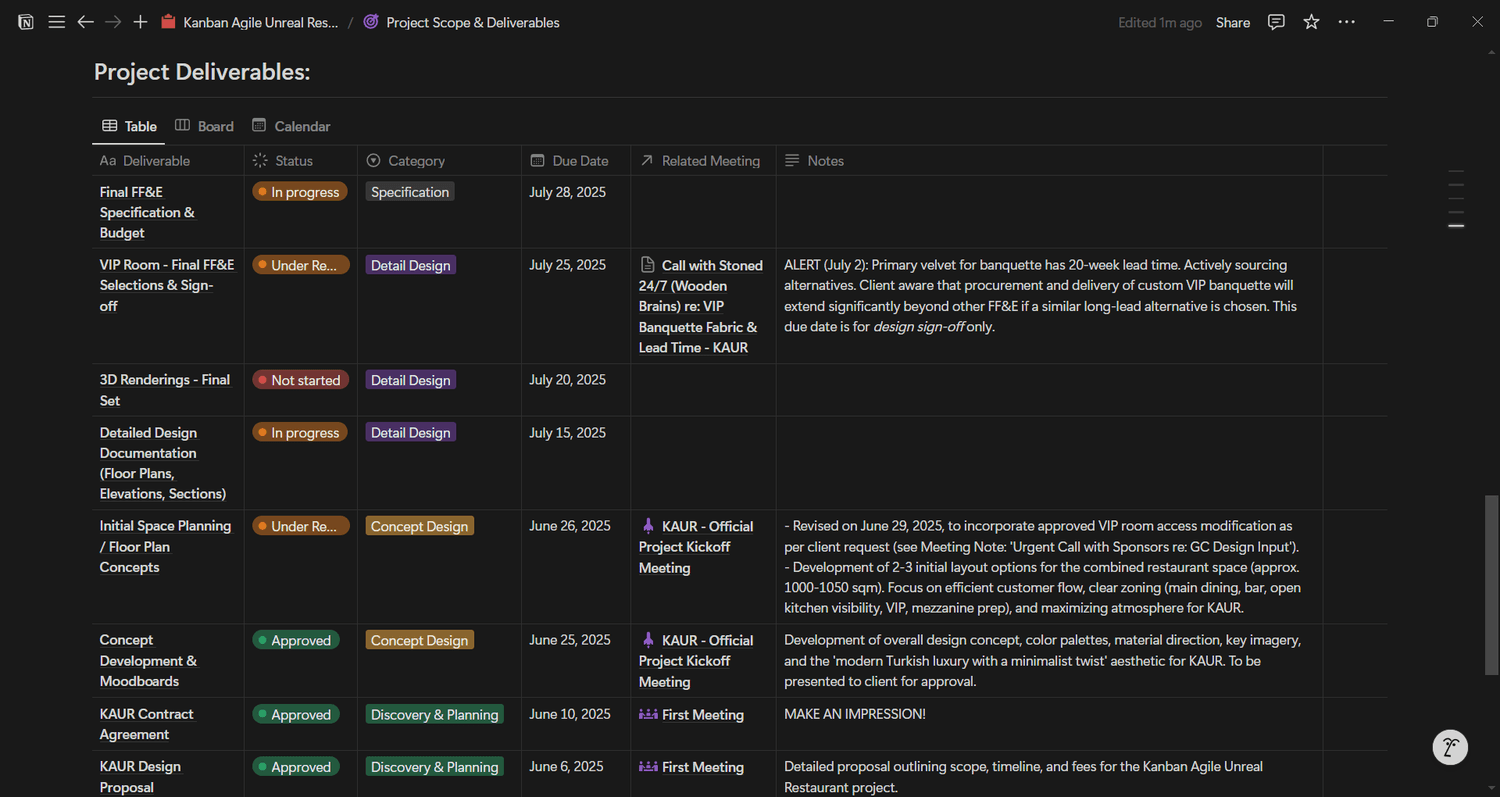The image size is (1500, 797).
Task: Click the plus new page icon
Action: (140, 22)
